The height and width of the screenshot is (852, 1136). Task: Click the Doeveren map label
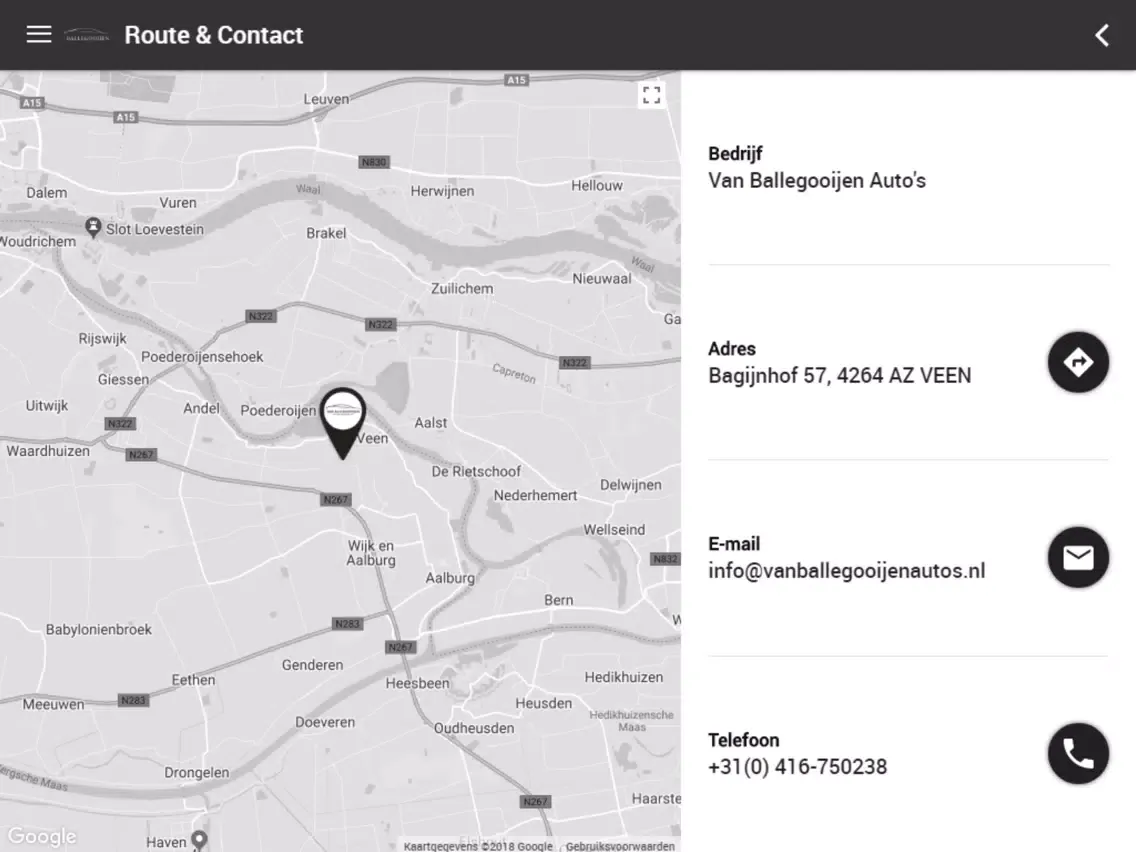325,722
